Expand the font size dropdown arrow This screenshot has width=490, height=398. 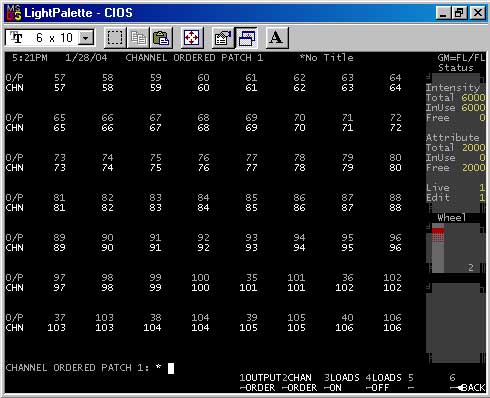(x=86, y=38)
